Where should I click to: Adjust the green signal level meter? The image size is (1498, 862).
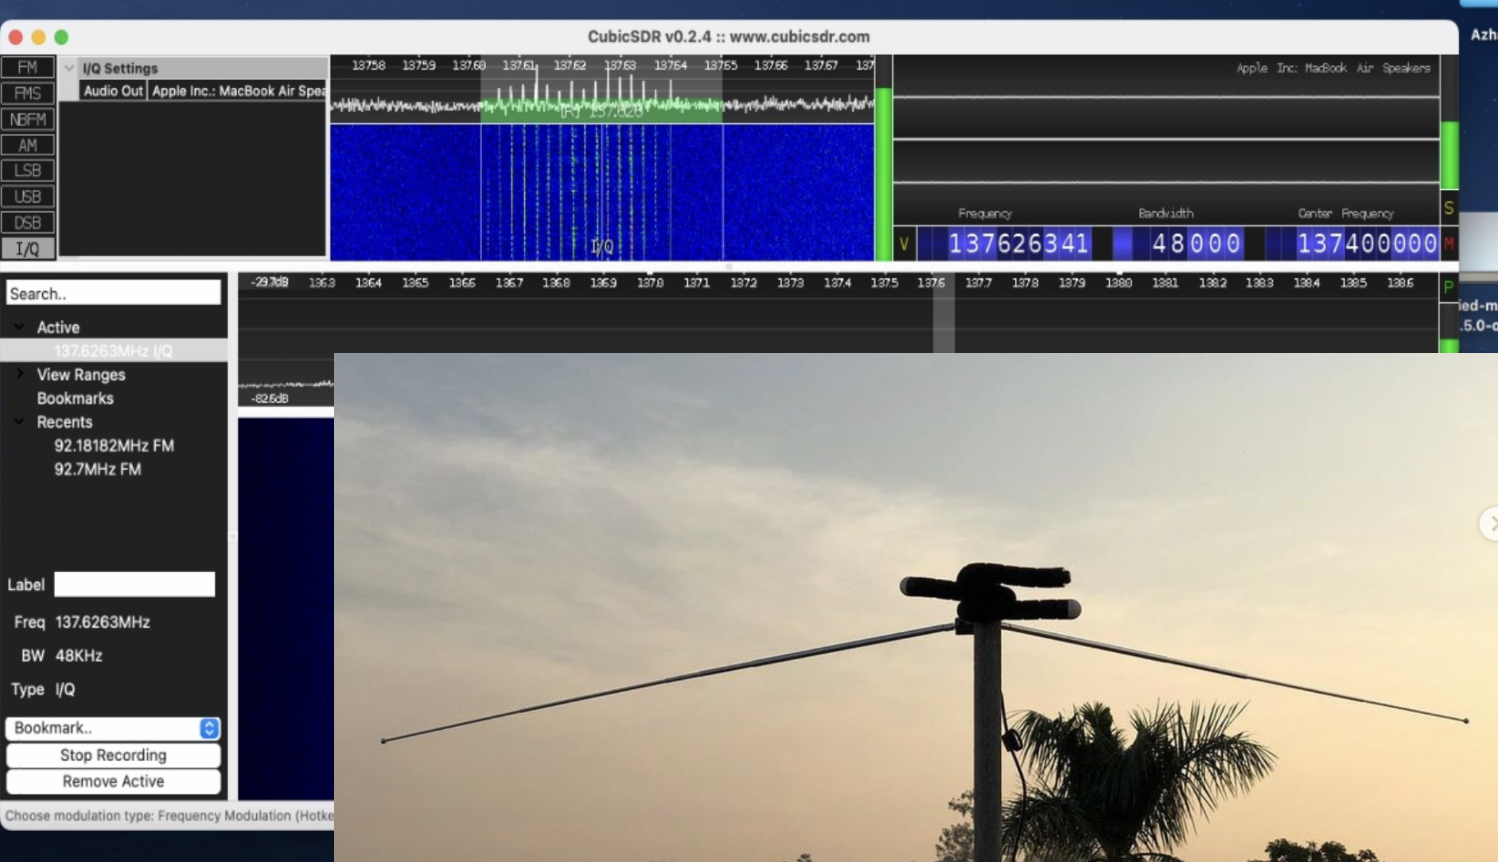tap(883, 175)
